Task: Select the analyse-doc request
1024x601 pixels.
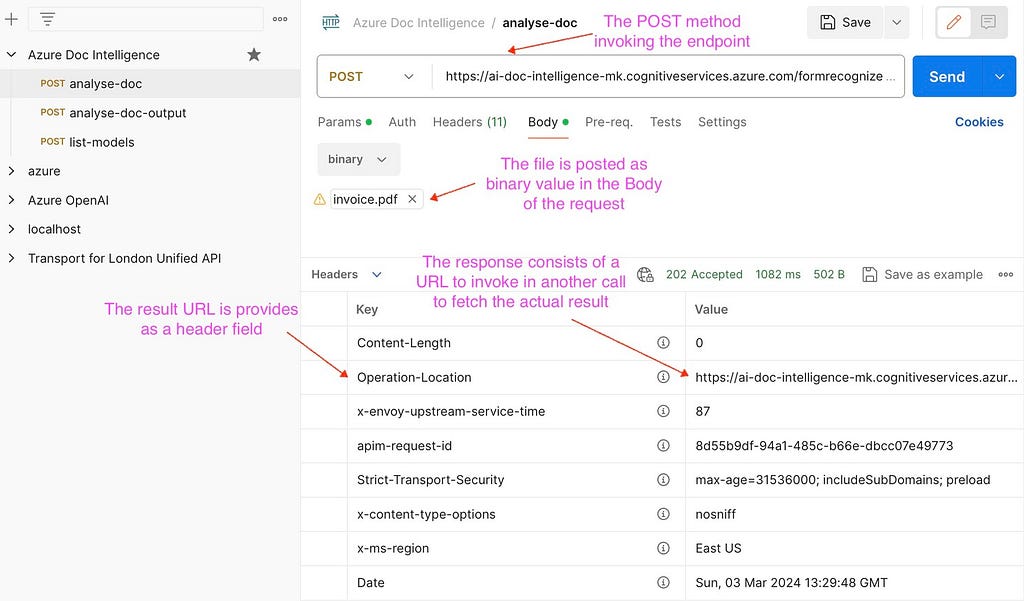Action: click(150, 84)
